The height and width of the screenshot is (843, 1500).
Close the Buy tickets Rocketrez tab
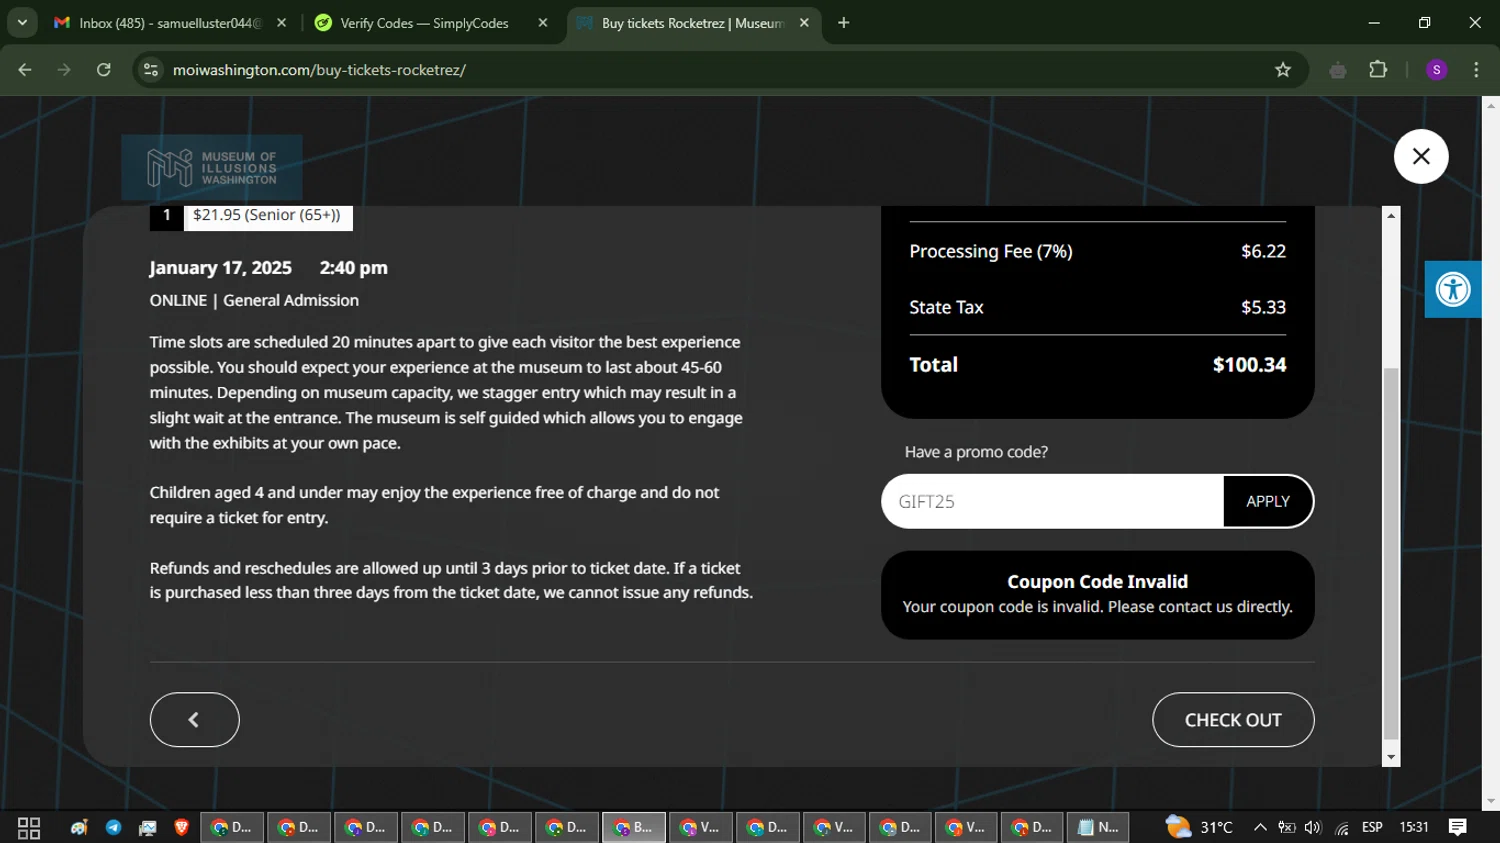pos(804,23)
